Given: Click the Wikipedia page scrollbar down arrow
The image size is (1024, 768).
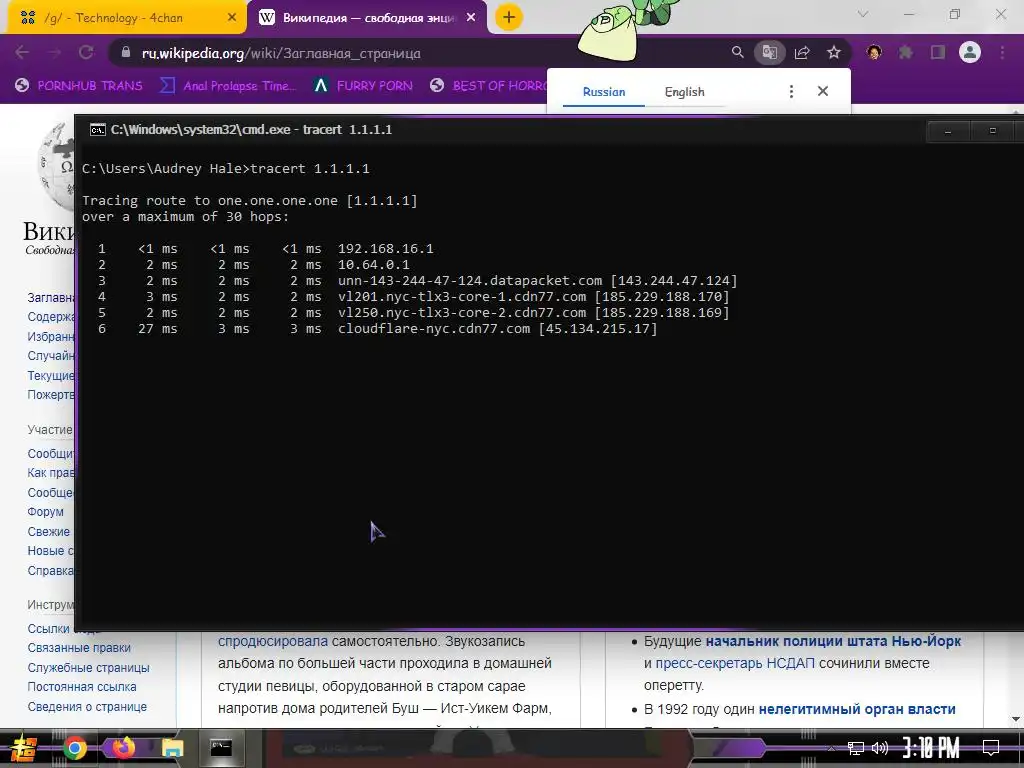Looking at the screenshot, I should click(1016, 720).
